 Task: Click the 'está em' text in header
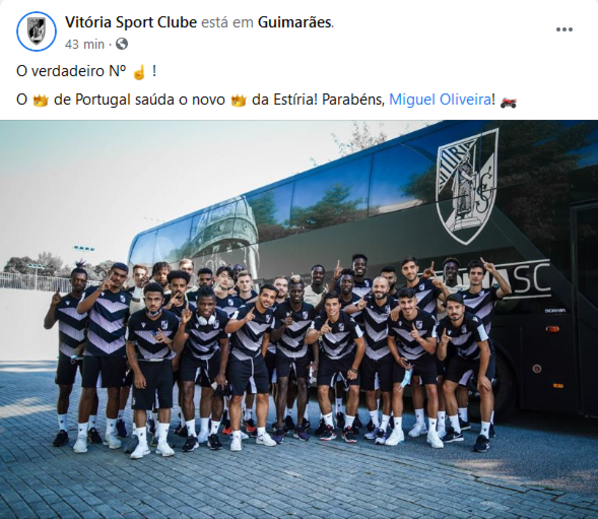pos(227,22)
